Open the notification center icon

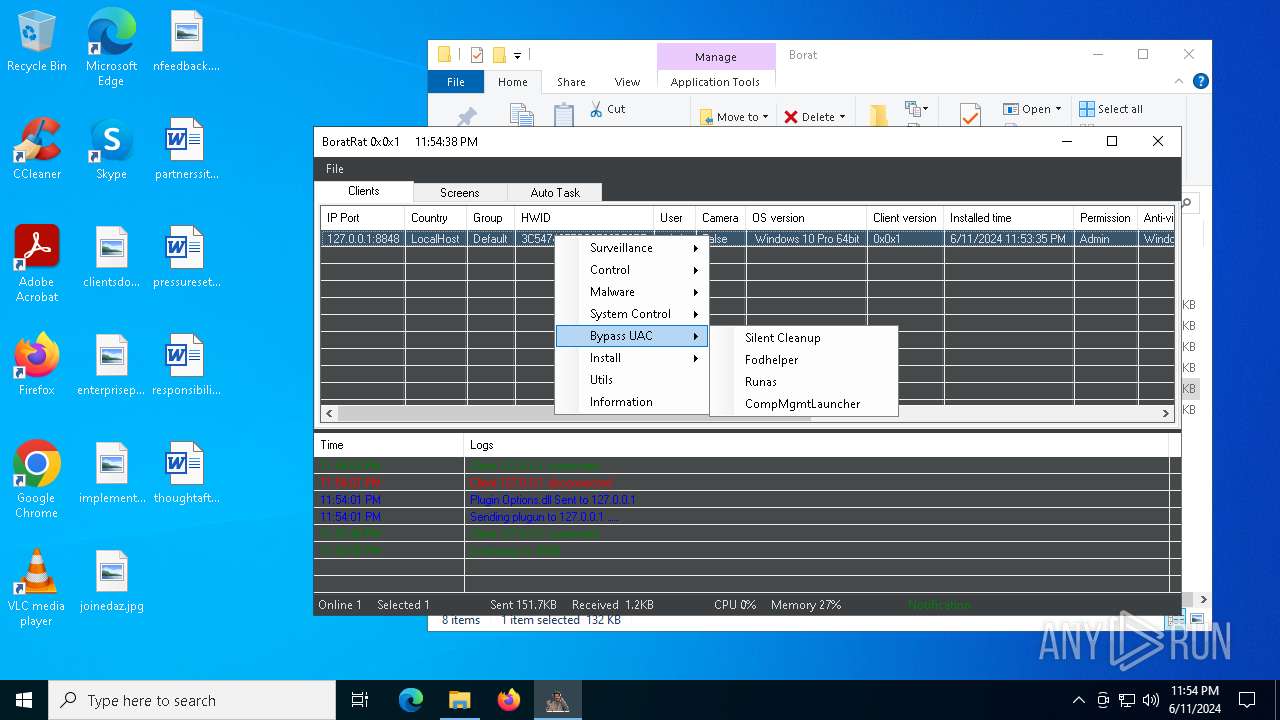coord(1247,700)
